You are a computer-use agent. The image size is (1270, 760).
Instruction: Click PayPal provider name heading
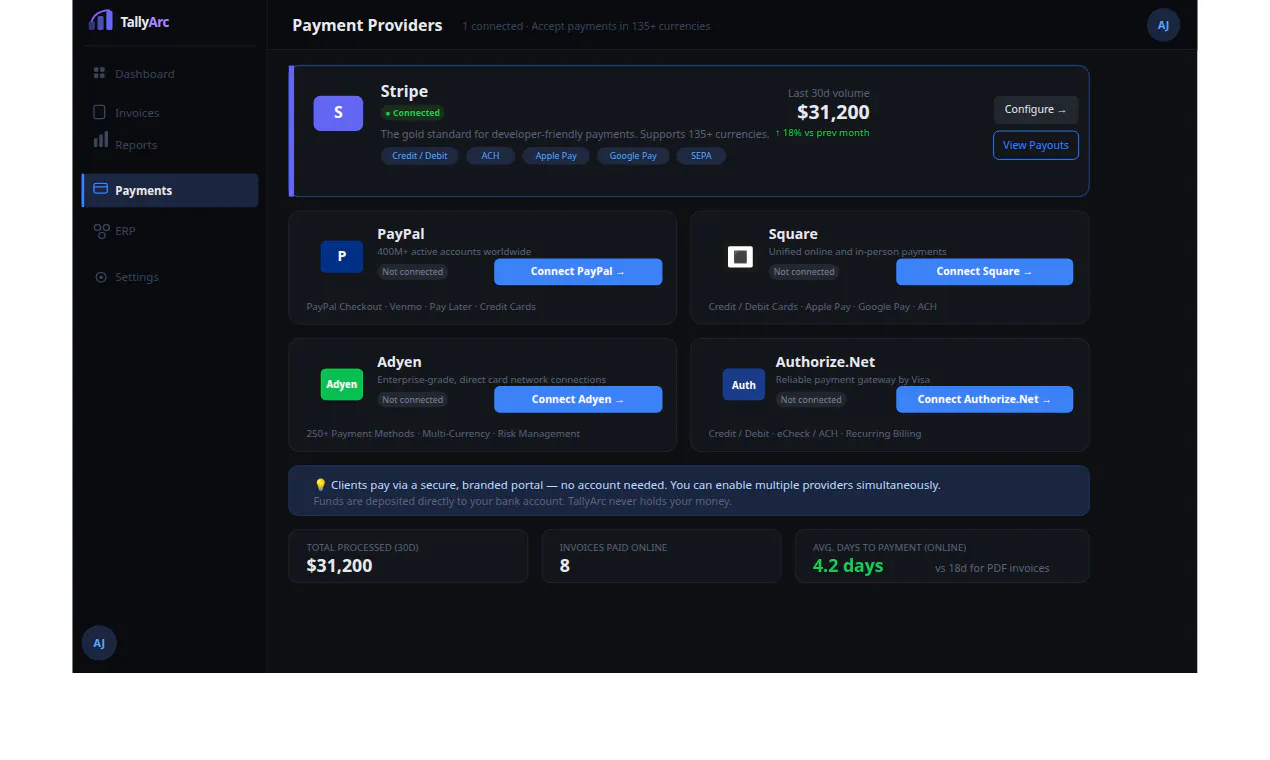point(401,234)
